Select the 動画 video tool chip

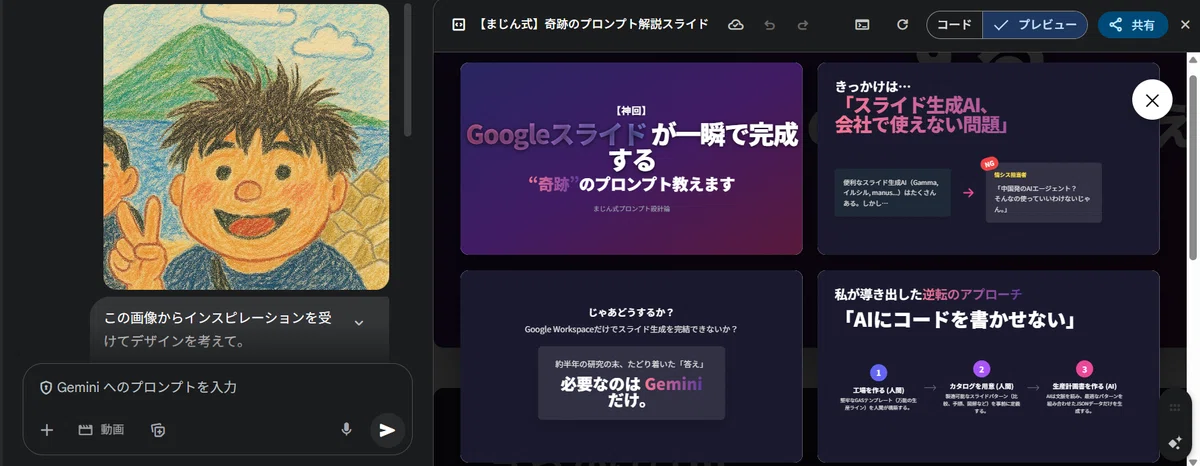(101, 430)
